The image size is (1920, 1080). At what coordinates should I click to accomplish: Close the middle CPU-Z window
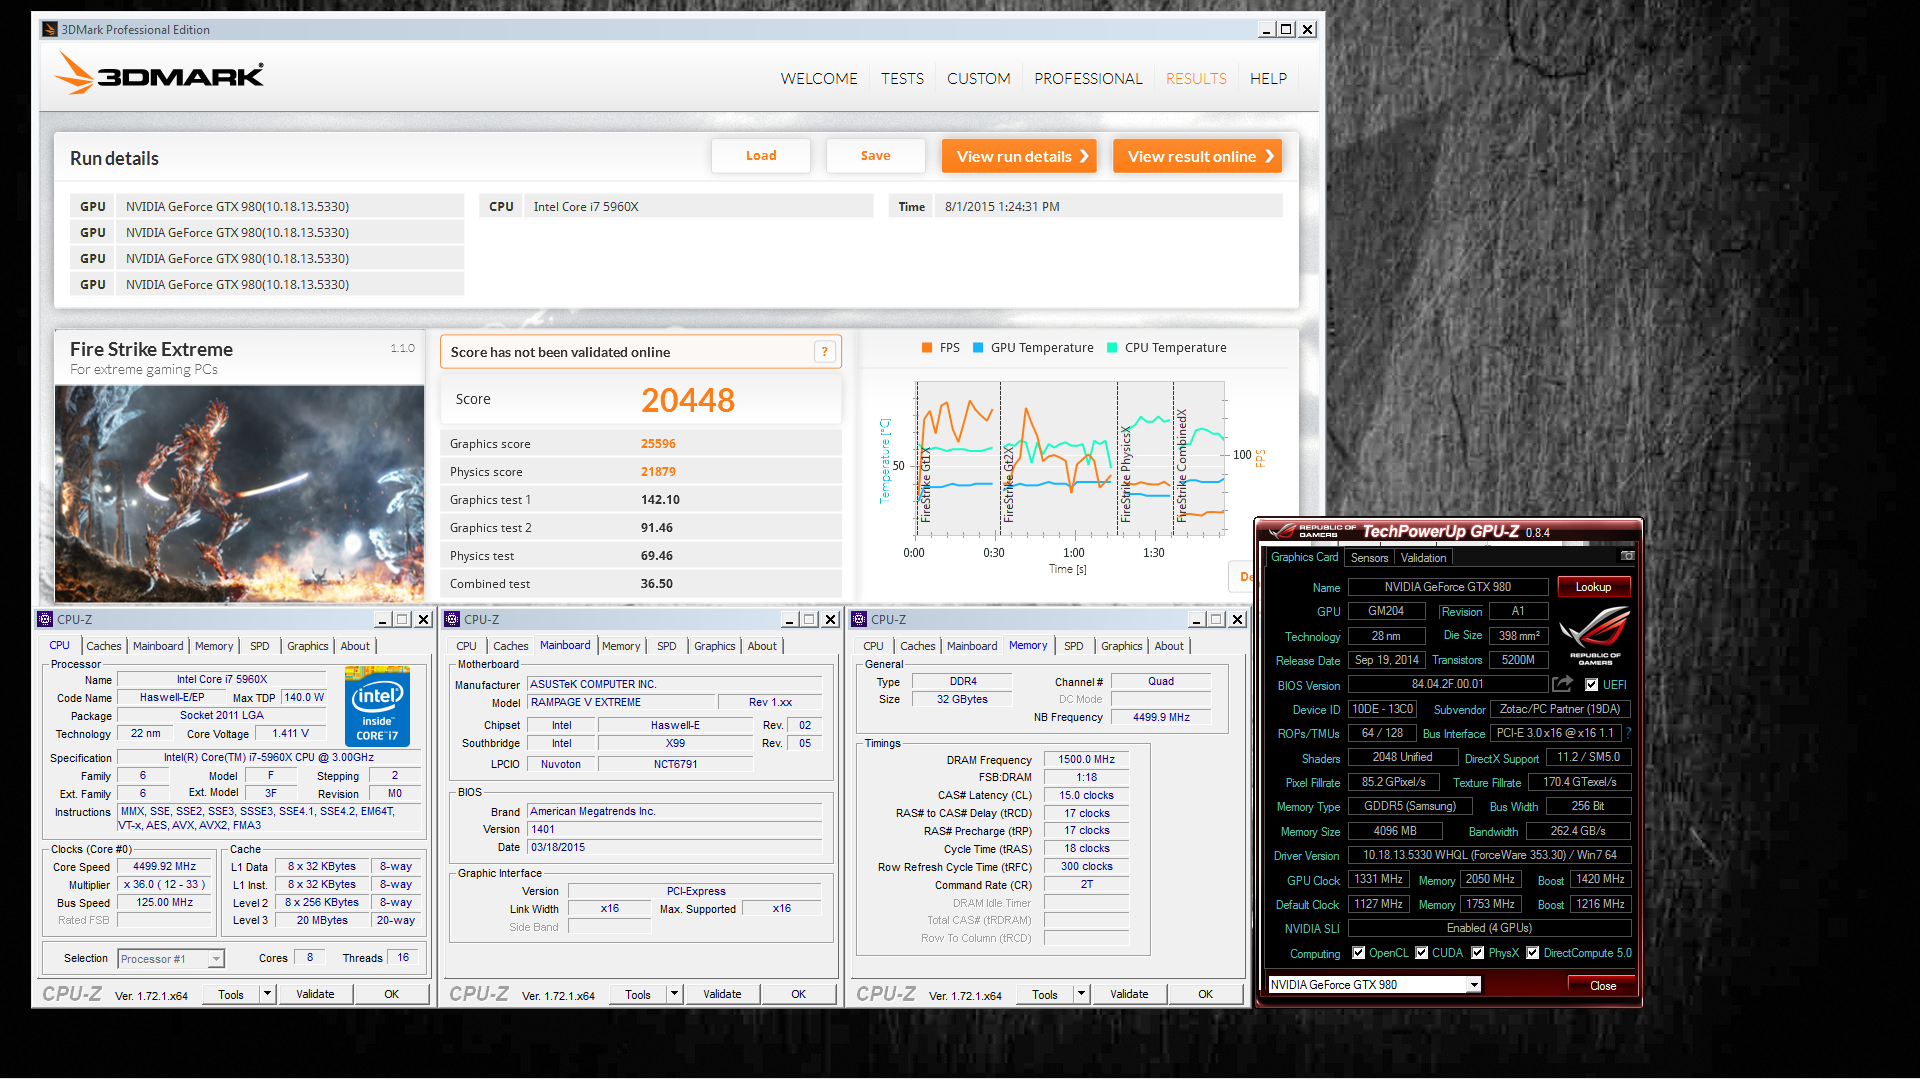[830, 619]
